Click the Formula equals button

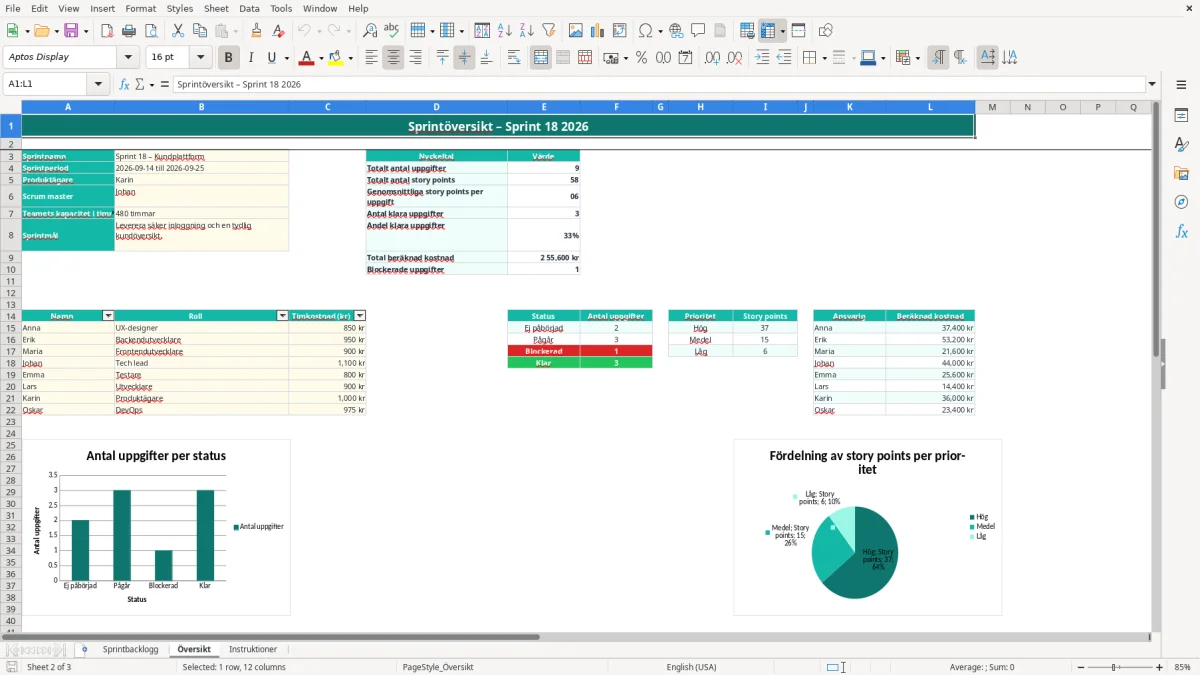pyautogui.click(x=164, y=84)
